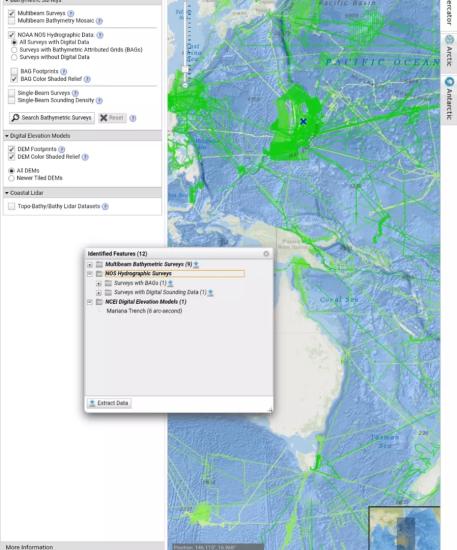
Task: Enable the Multibeam Bathymetry Mosaic checkbox
Action: pyautogui.click(x=12, y=21)
